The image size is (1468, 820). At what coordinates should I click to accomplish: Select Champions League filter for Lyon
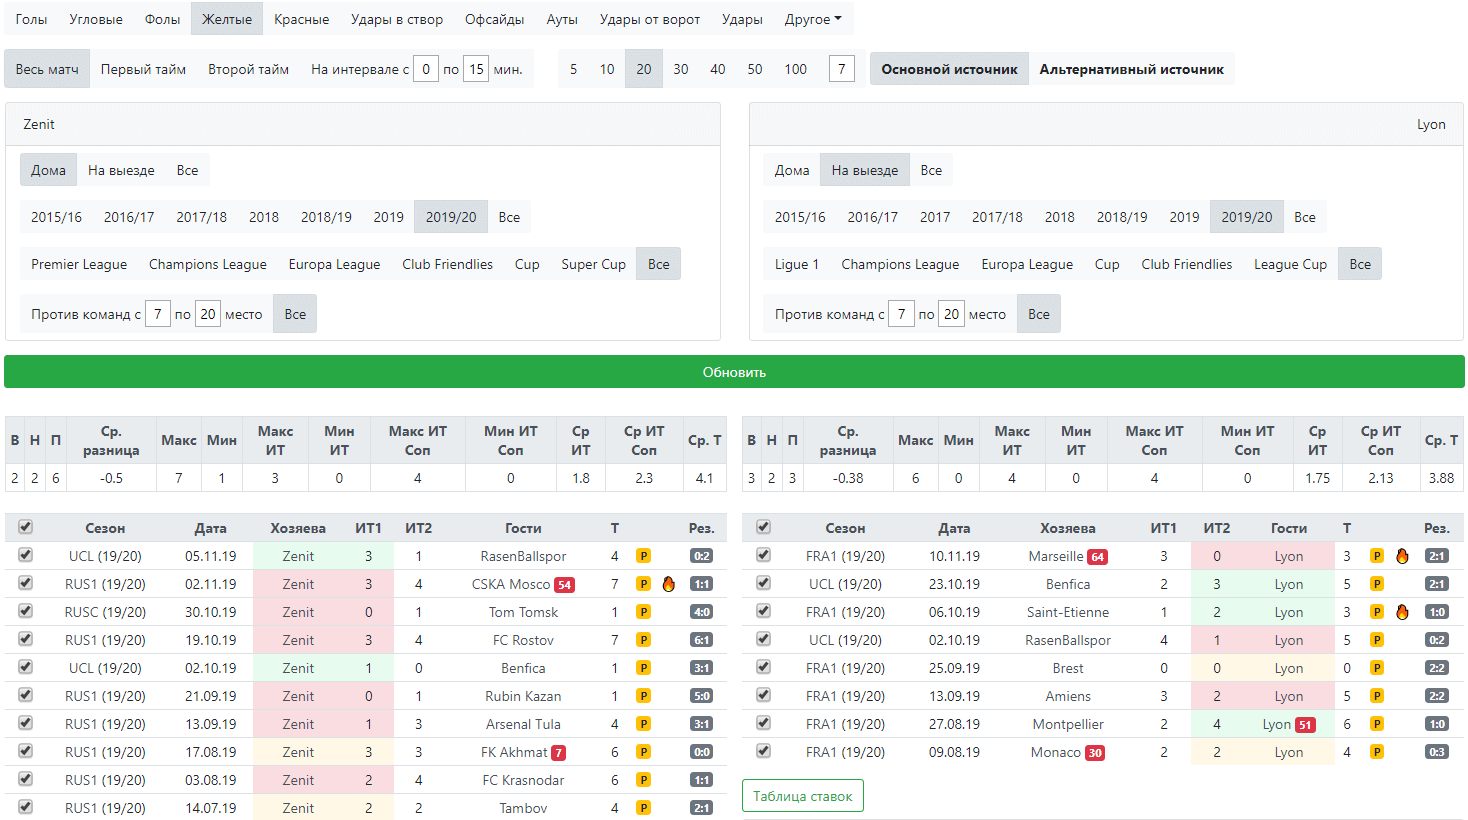tap(900, 264)
